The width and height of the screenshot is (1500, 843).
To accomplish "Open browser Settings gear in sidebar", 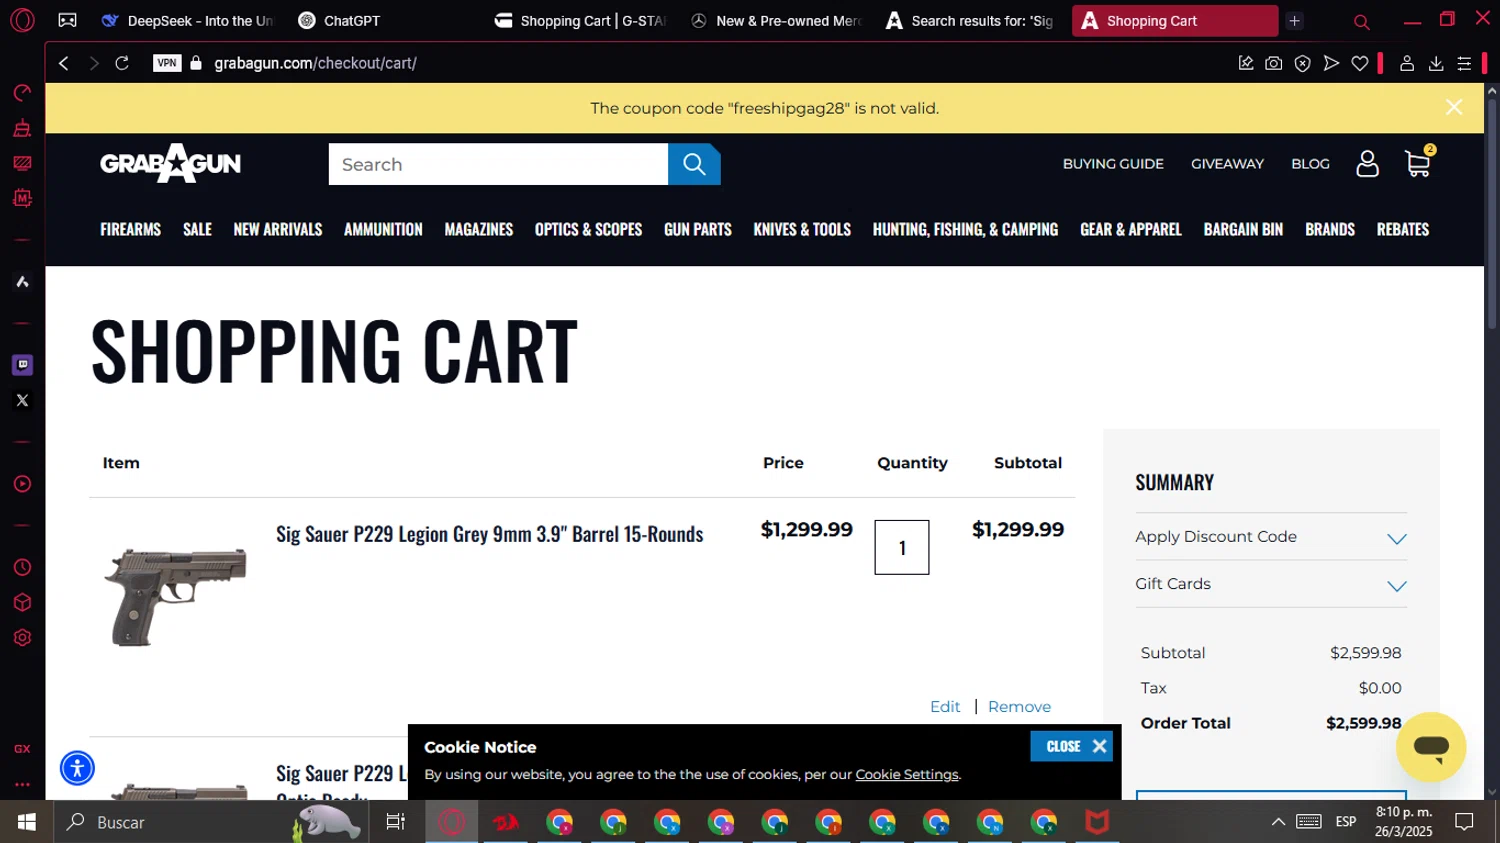I will [x=22, y=638].
